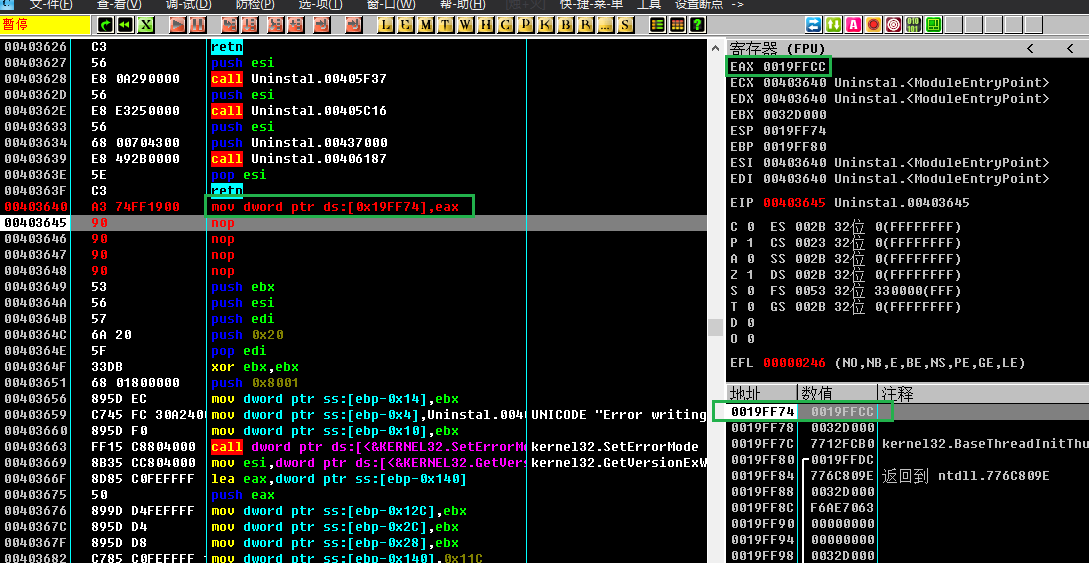This screenshot has width=1089, height=563.
Task: Click the green question mark help icon
Action: 697,24
